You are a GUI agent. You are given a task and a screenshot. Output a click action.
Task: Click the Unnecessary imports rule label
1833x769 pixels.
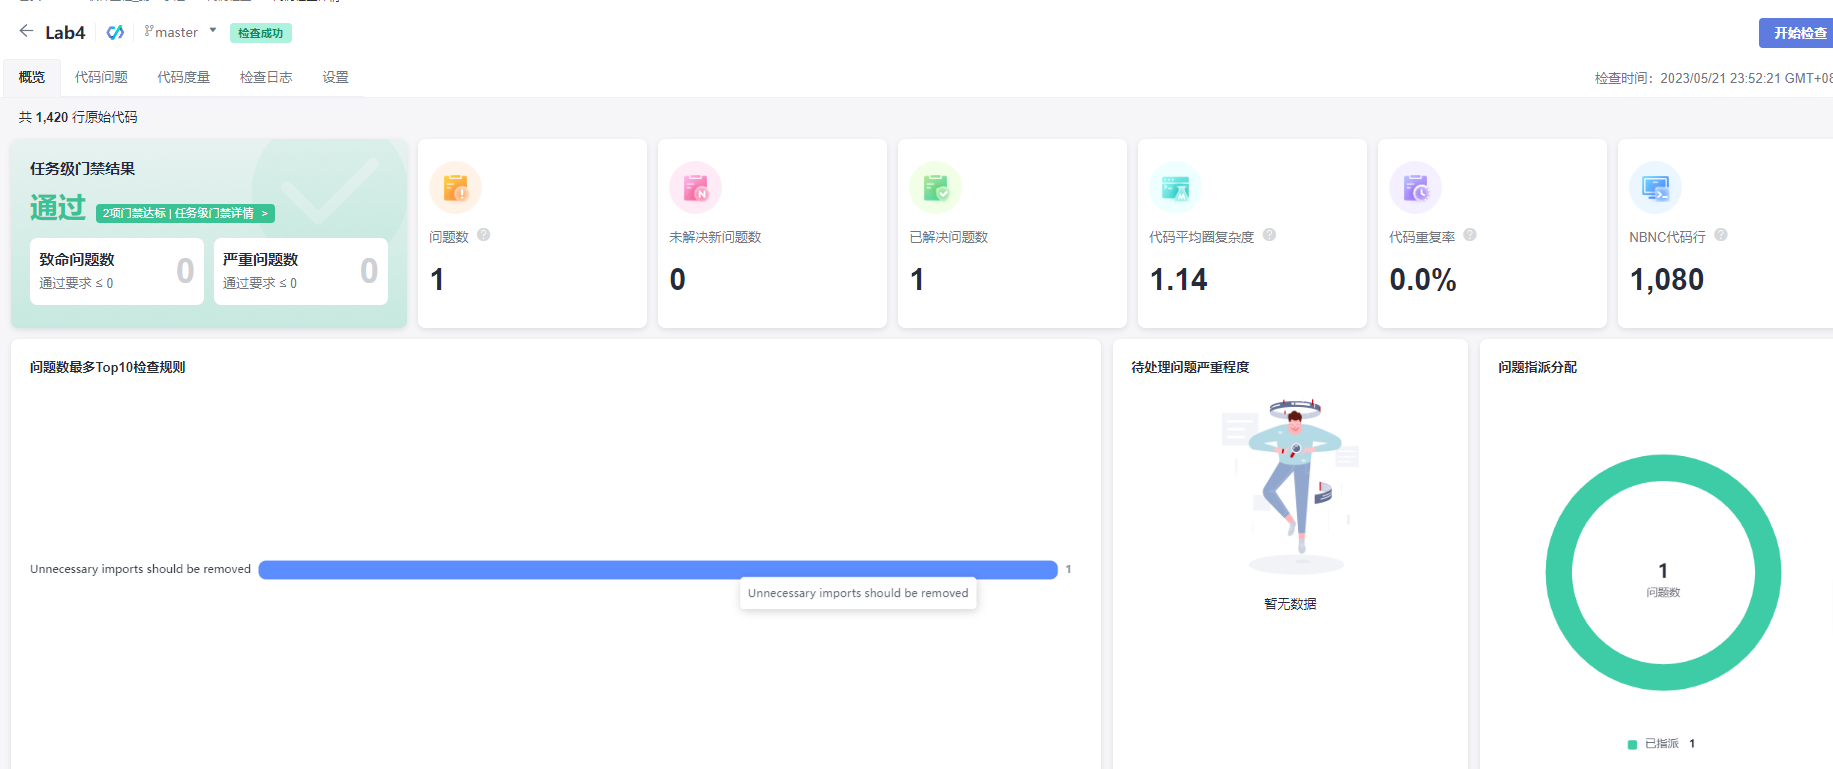coord(140,569)
